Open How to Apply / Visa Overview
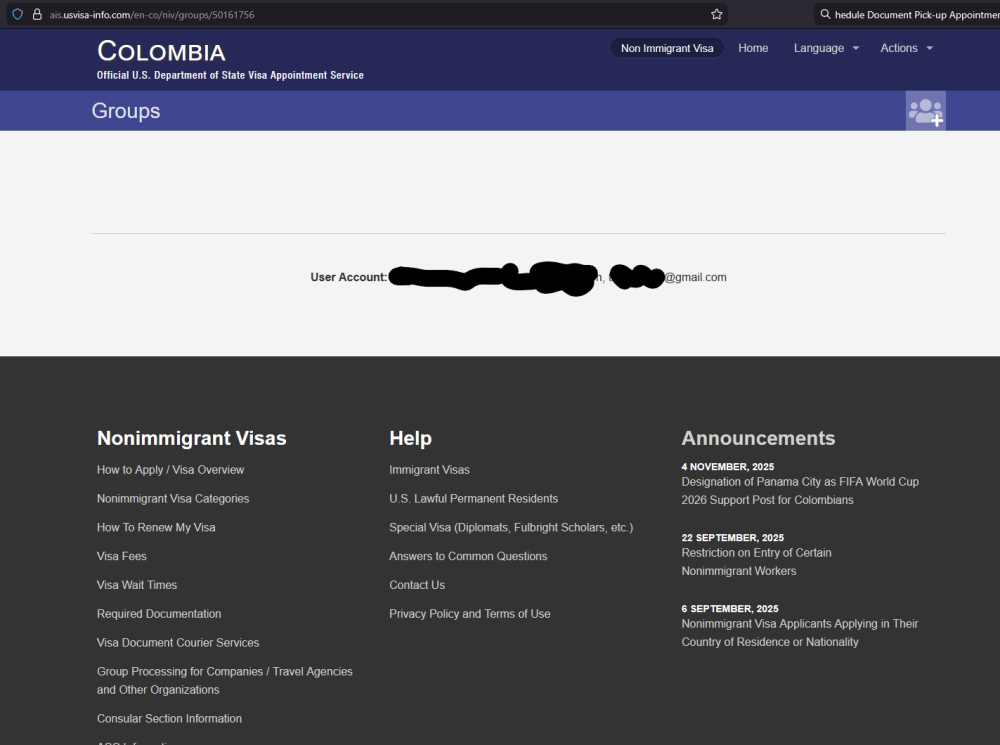Screen dimensions: 1000x745 pyautogui.click(x=170, y=469)
